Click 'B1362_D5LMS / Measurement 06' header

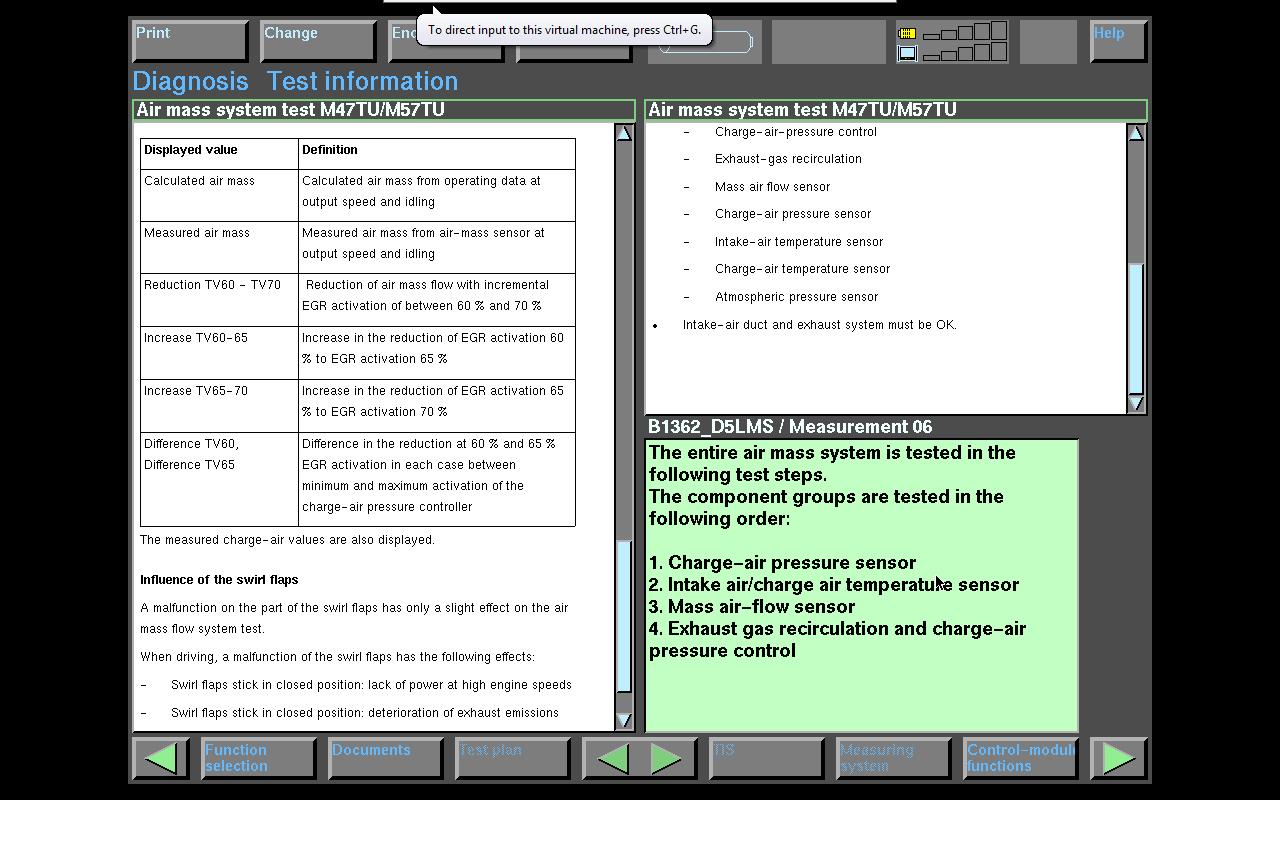pyautogui.click(x=790, y=427)
